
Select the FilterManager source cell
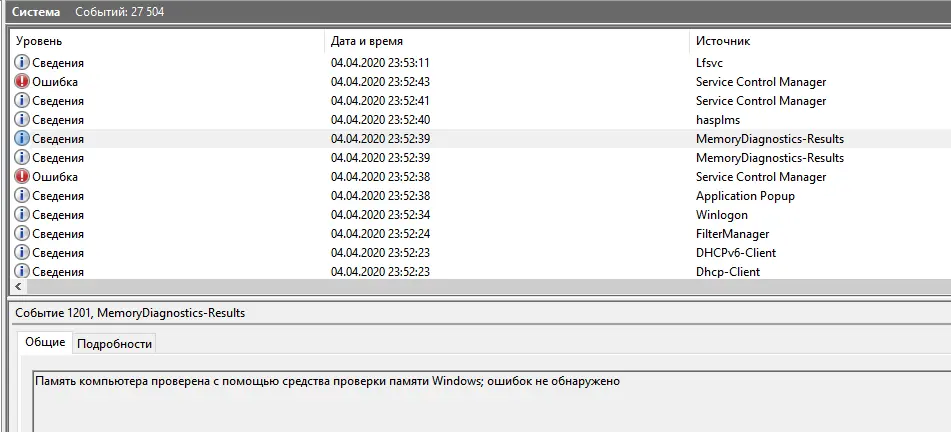(732, 234)
